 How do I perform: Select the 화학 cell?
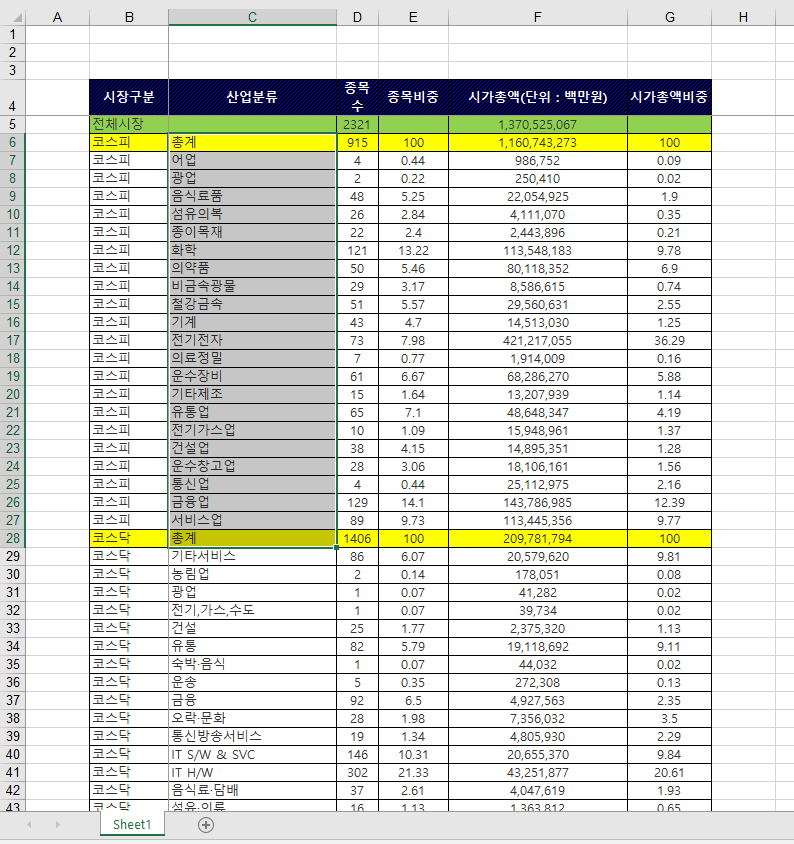click(252, 250)
